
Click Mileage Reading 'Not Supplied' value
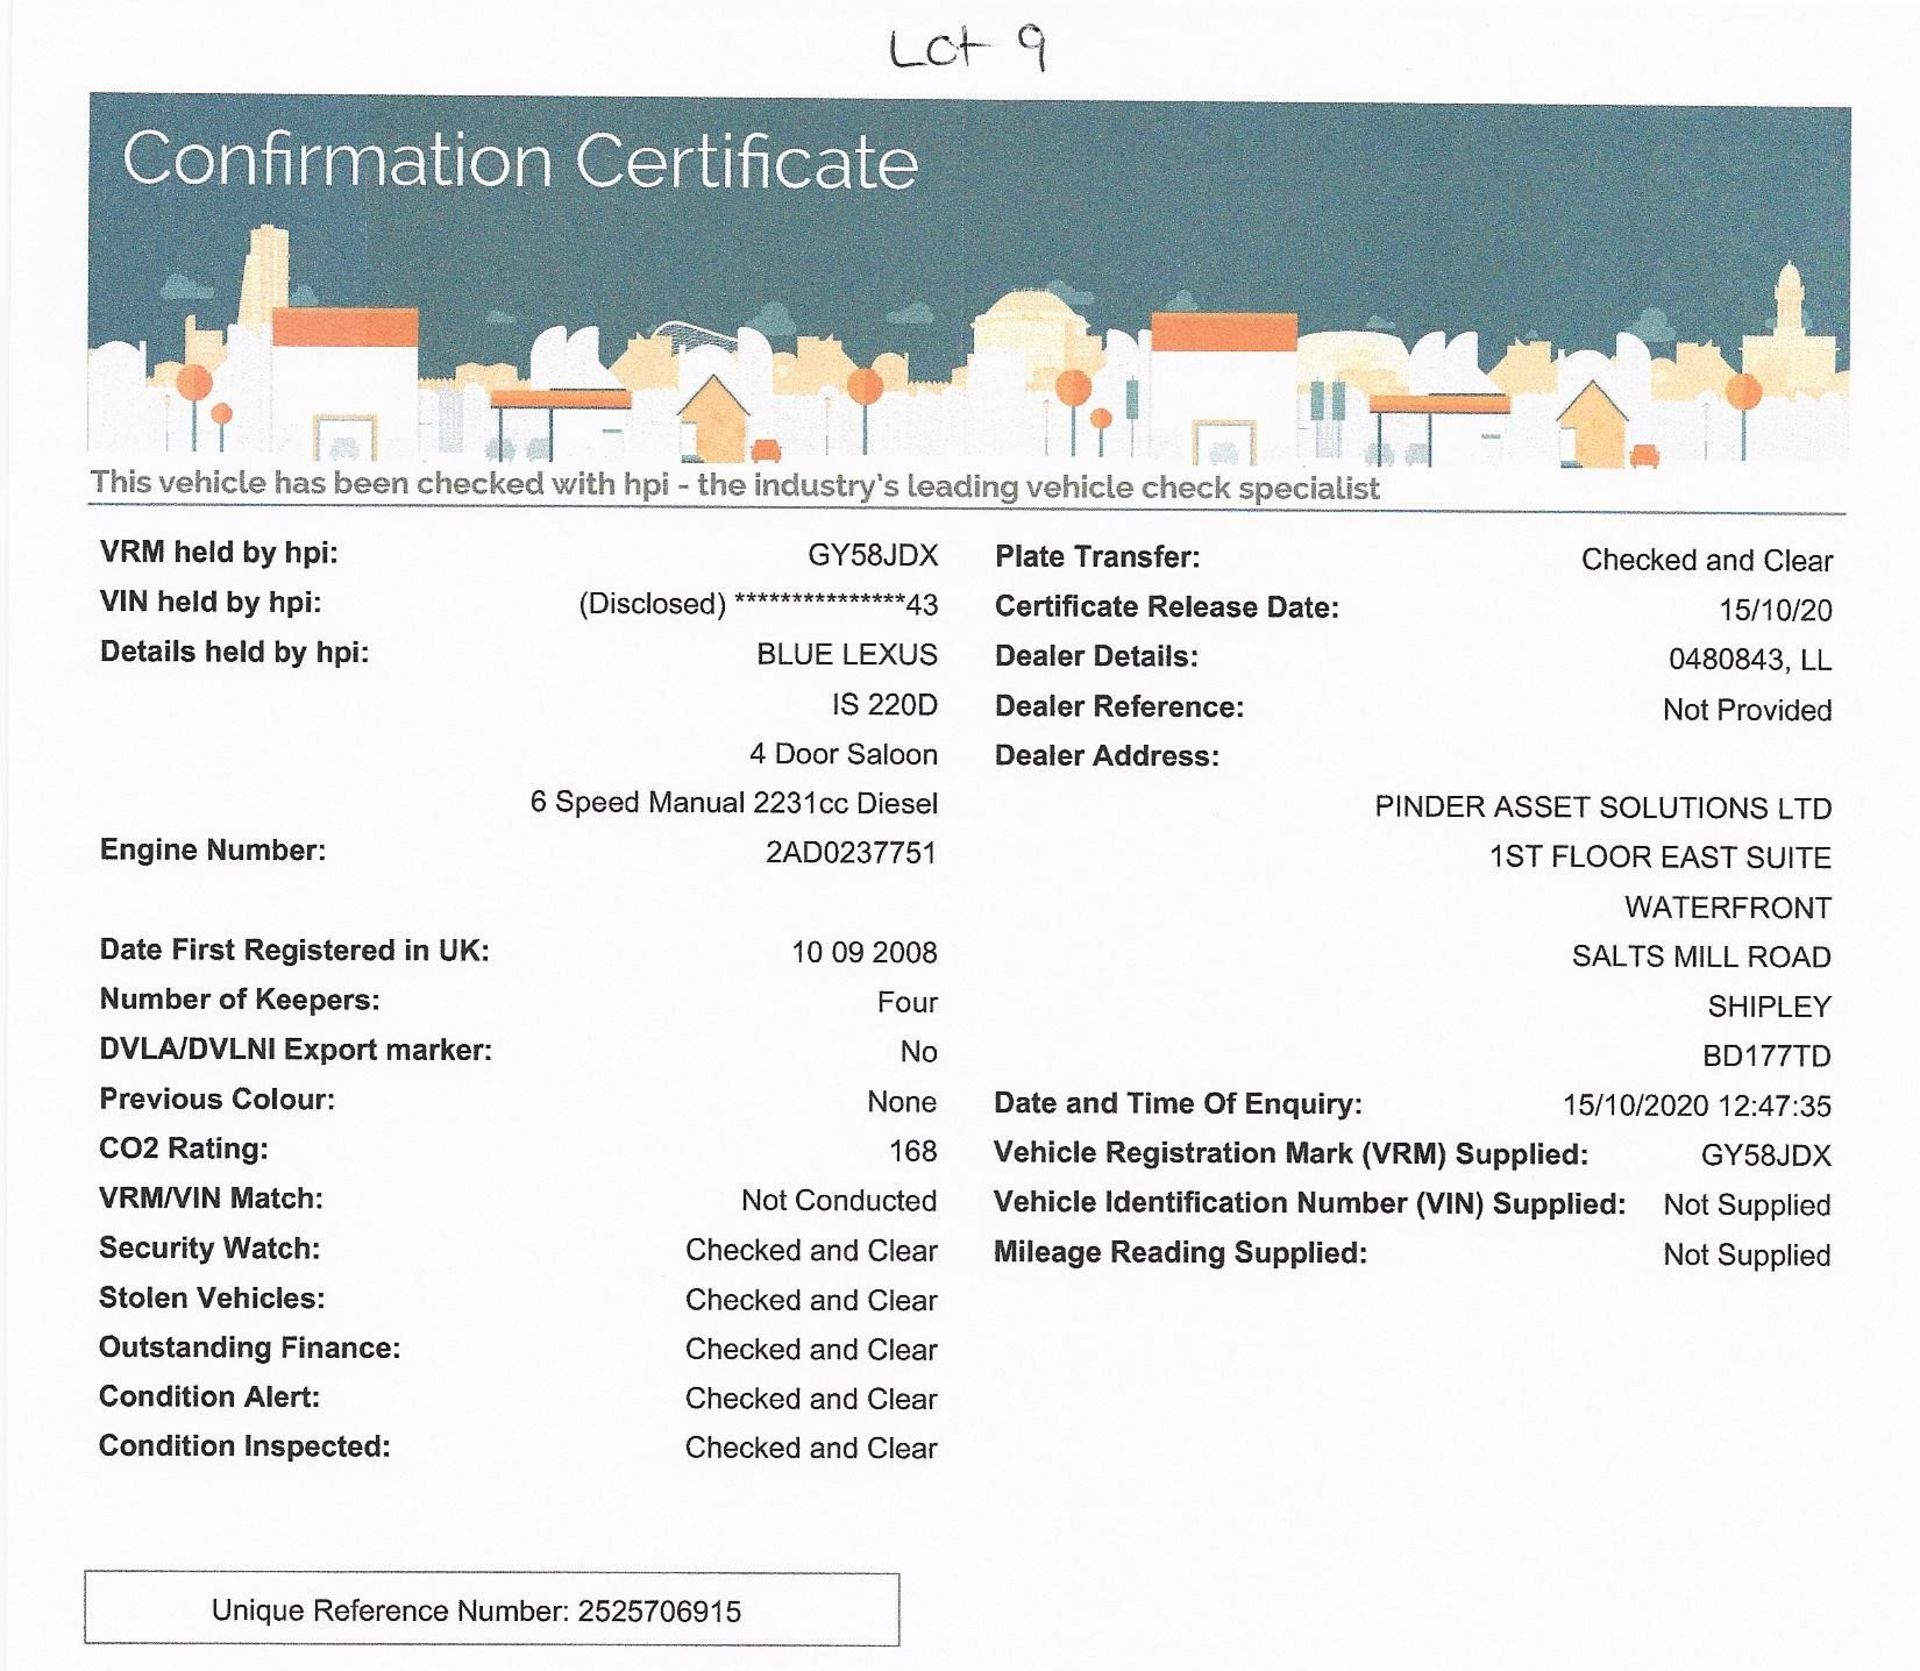[1747, 1255]
